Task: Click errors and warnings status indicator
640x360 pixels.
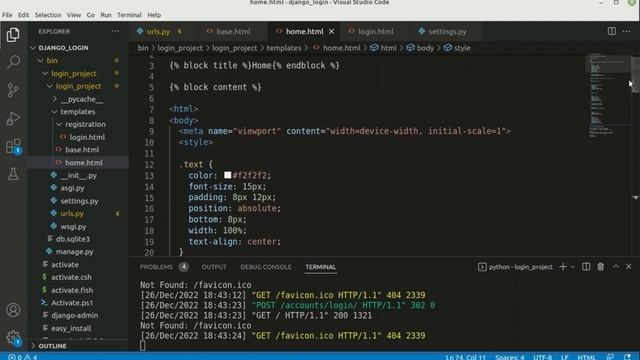Action: [23, 357]
